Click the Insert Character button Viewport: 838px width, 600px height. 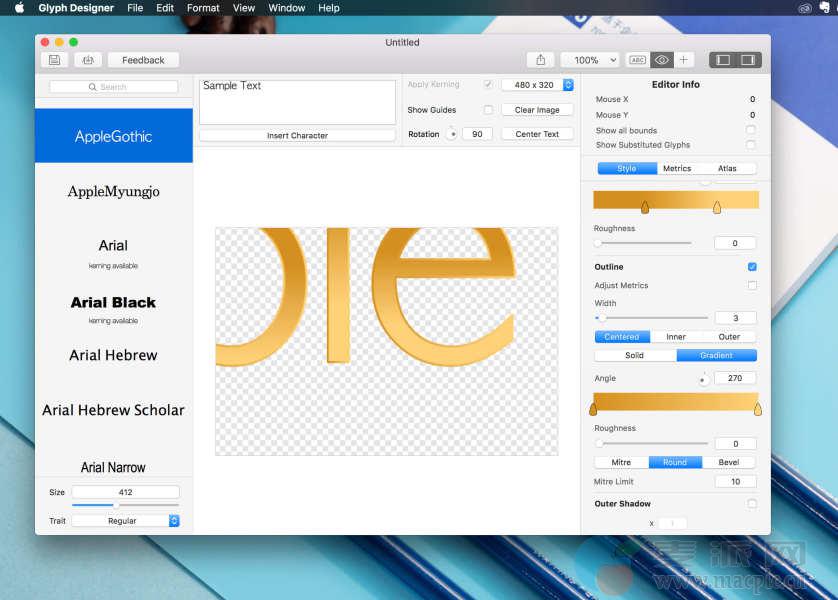[297, 135]
